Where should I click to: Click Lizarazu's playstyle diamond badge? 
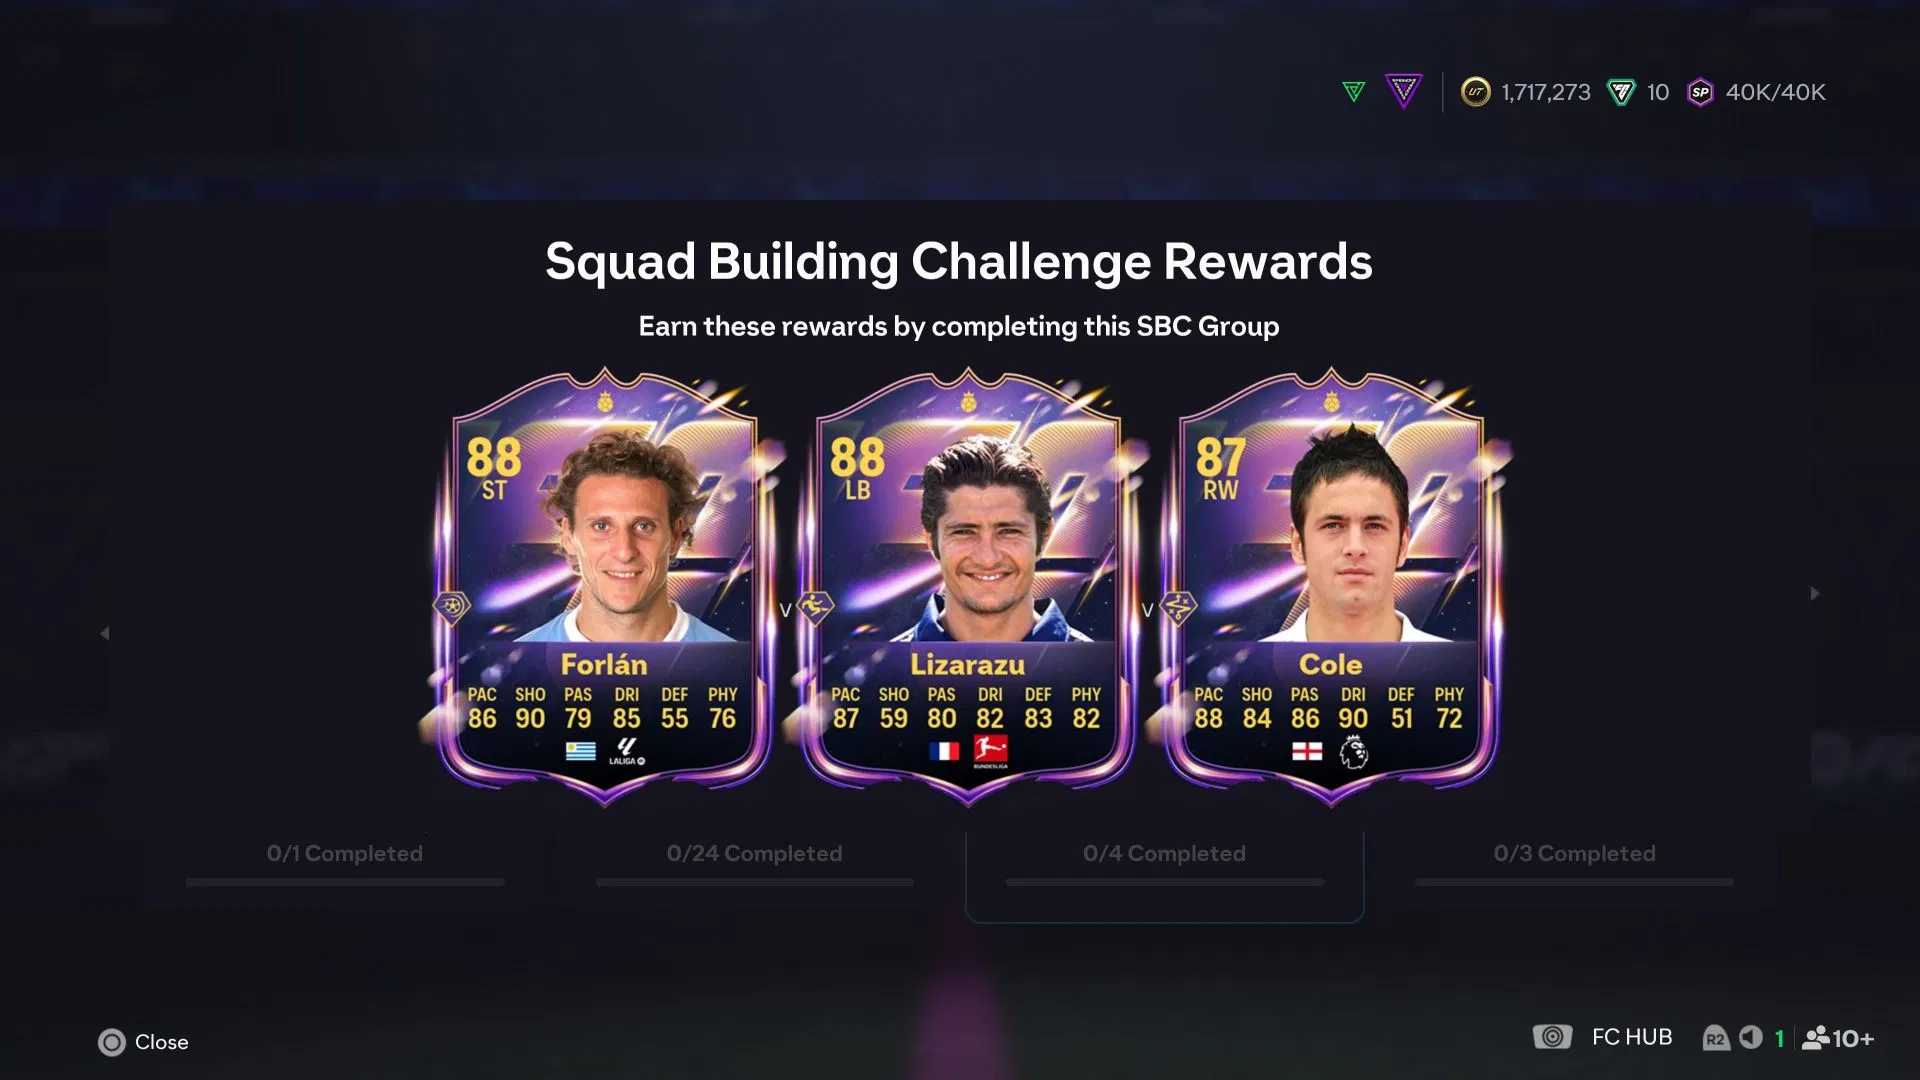[x=815, y=606]
